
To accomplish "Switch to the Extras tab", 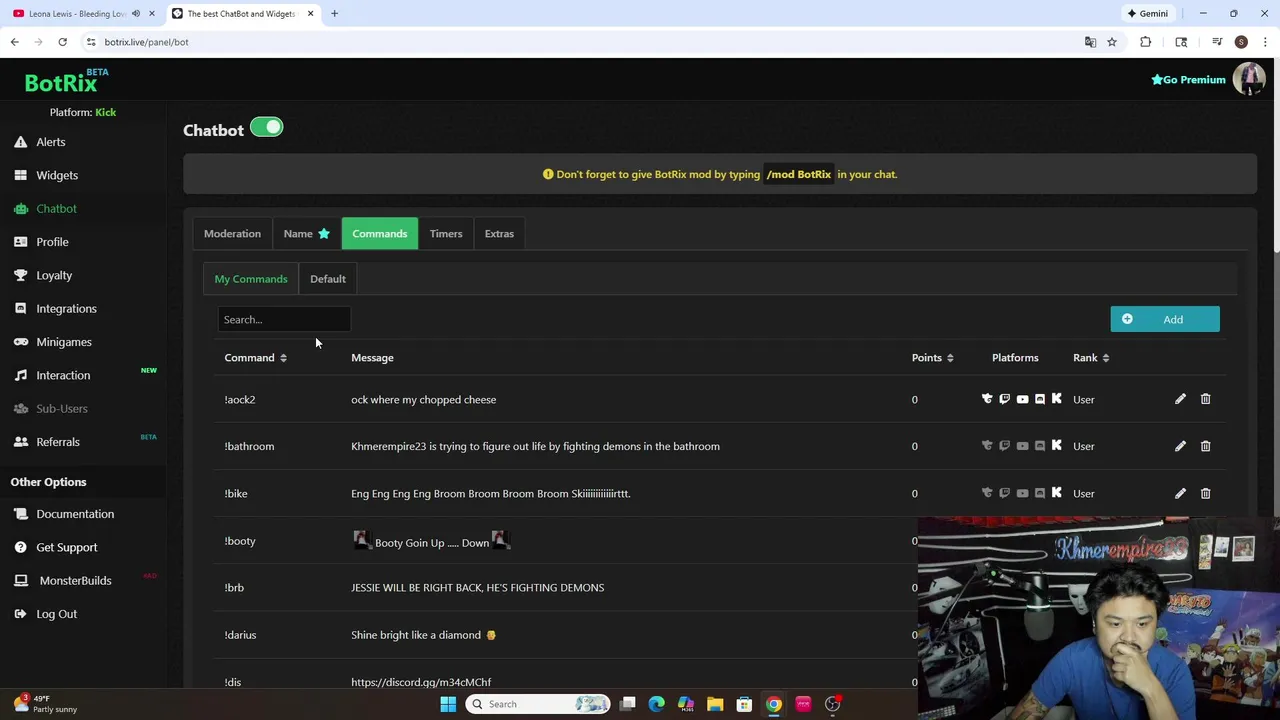I will tap(499, 233).
